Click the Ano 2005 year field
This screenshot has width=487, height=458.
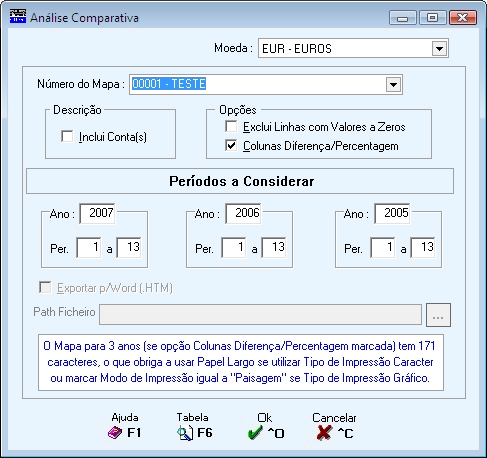(x=392, y=213)
